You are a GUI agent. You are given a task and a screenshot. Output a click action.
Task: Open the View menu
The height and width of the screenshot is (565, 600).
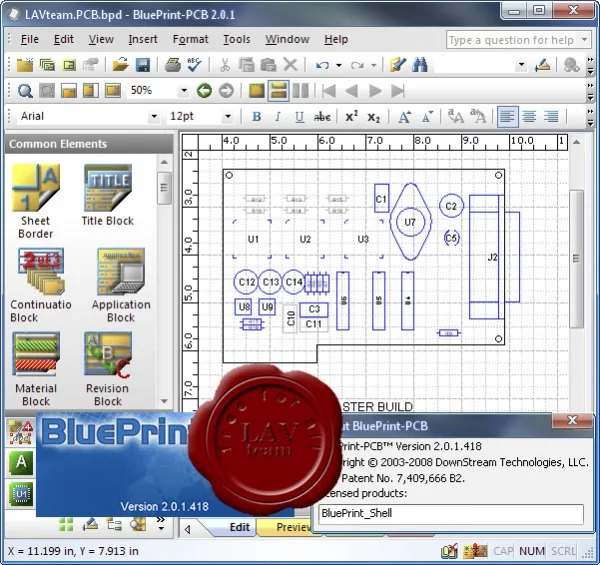tap(101, 39)
